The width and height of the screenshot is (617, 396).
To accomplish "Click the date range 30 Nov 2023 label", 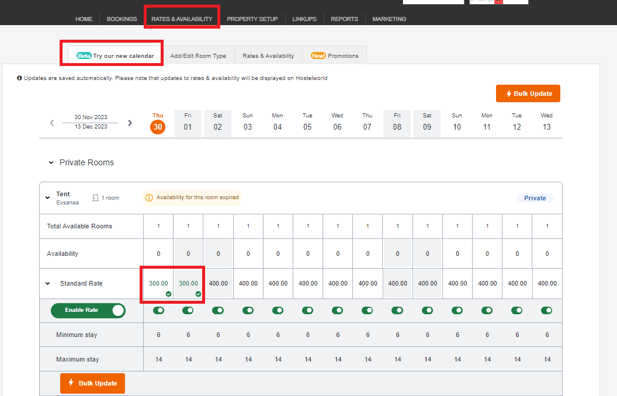I will 91,117.
